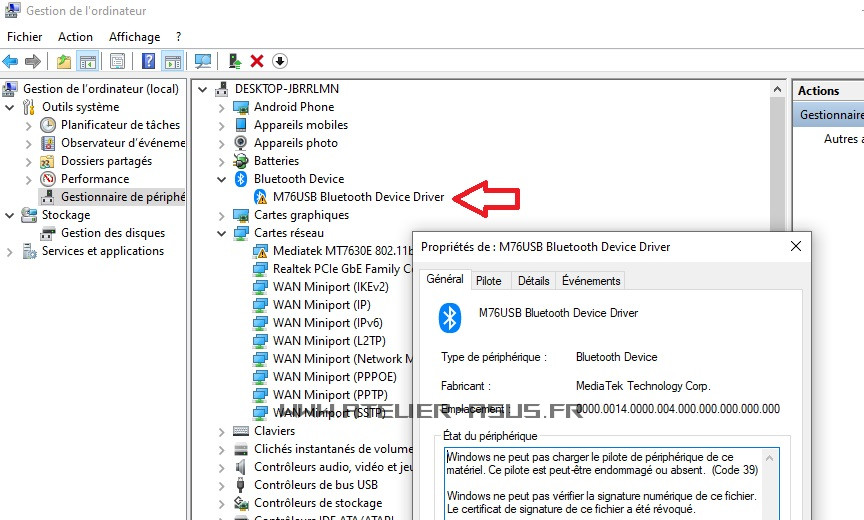Click the blue Help question-mark icon
Image resolution: width=864 pixels, height=520 pixels.
[x=148, y=61]
